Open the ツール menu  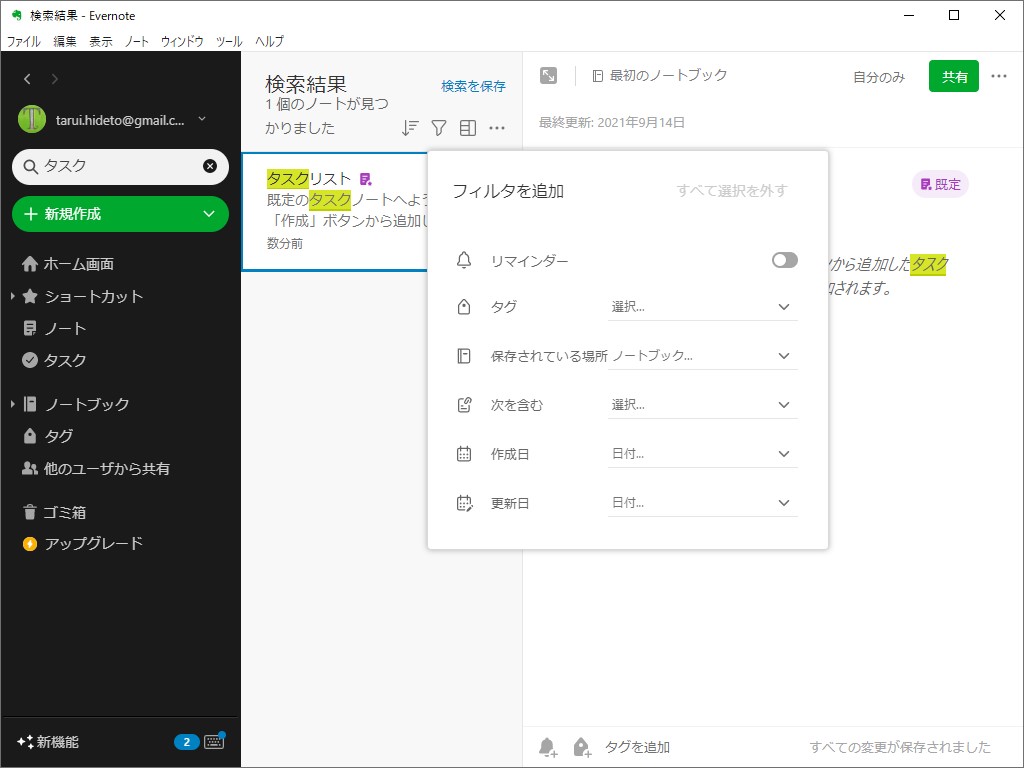tap(227, 42)
